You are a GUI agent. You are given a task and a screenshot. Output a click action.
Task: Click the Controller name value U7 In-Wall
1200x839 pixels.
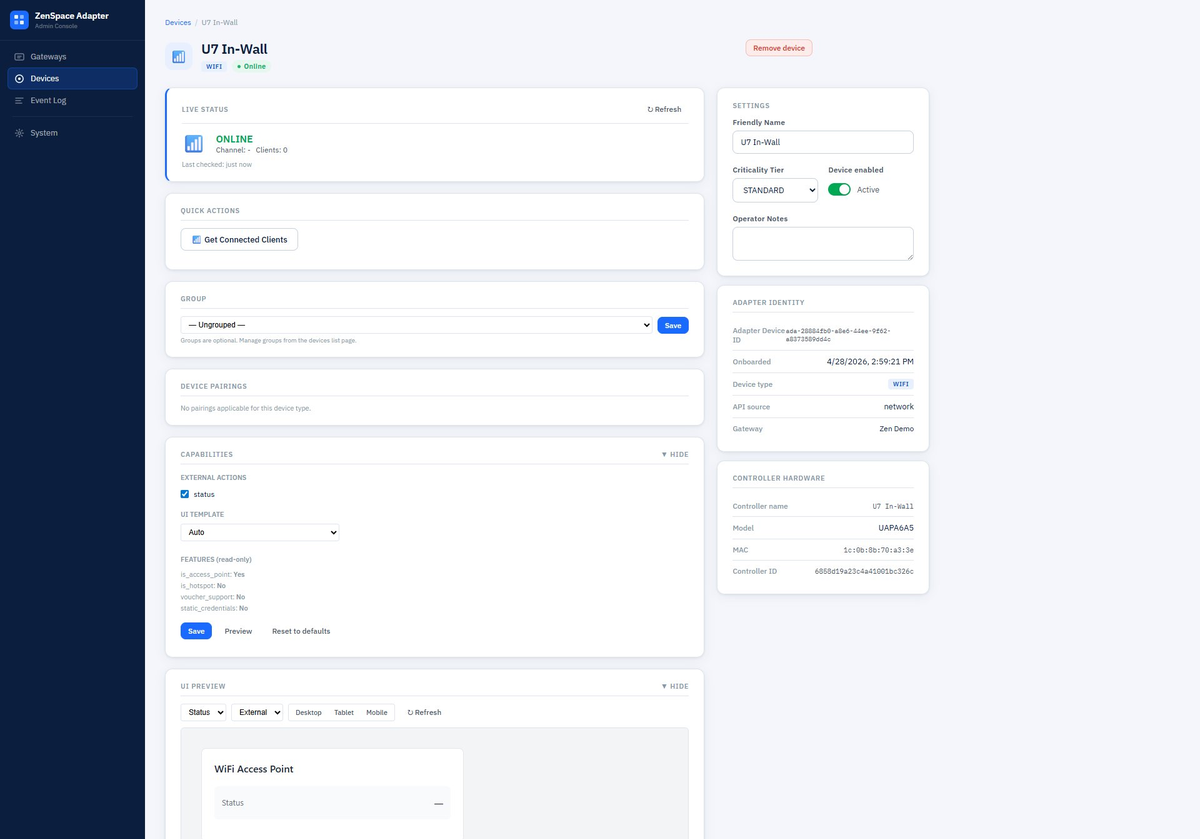coord(893,506)
